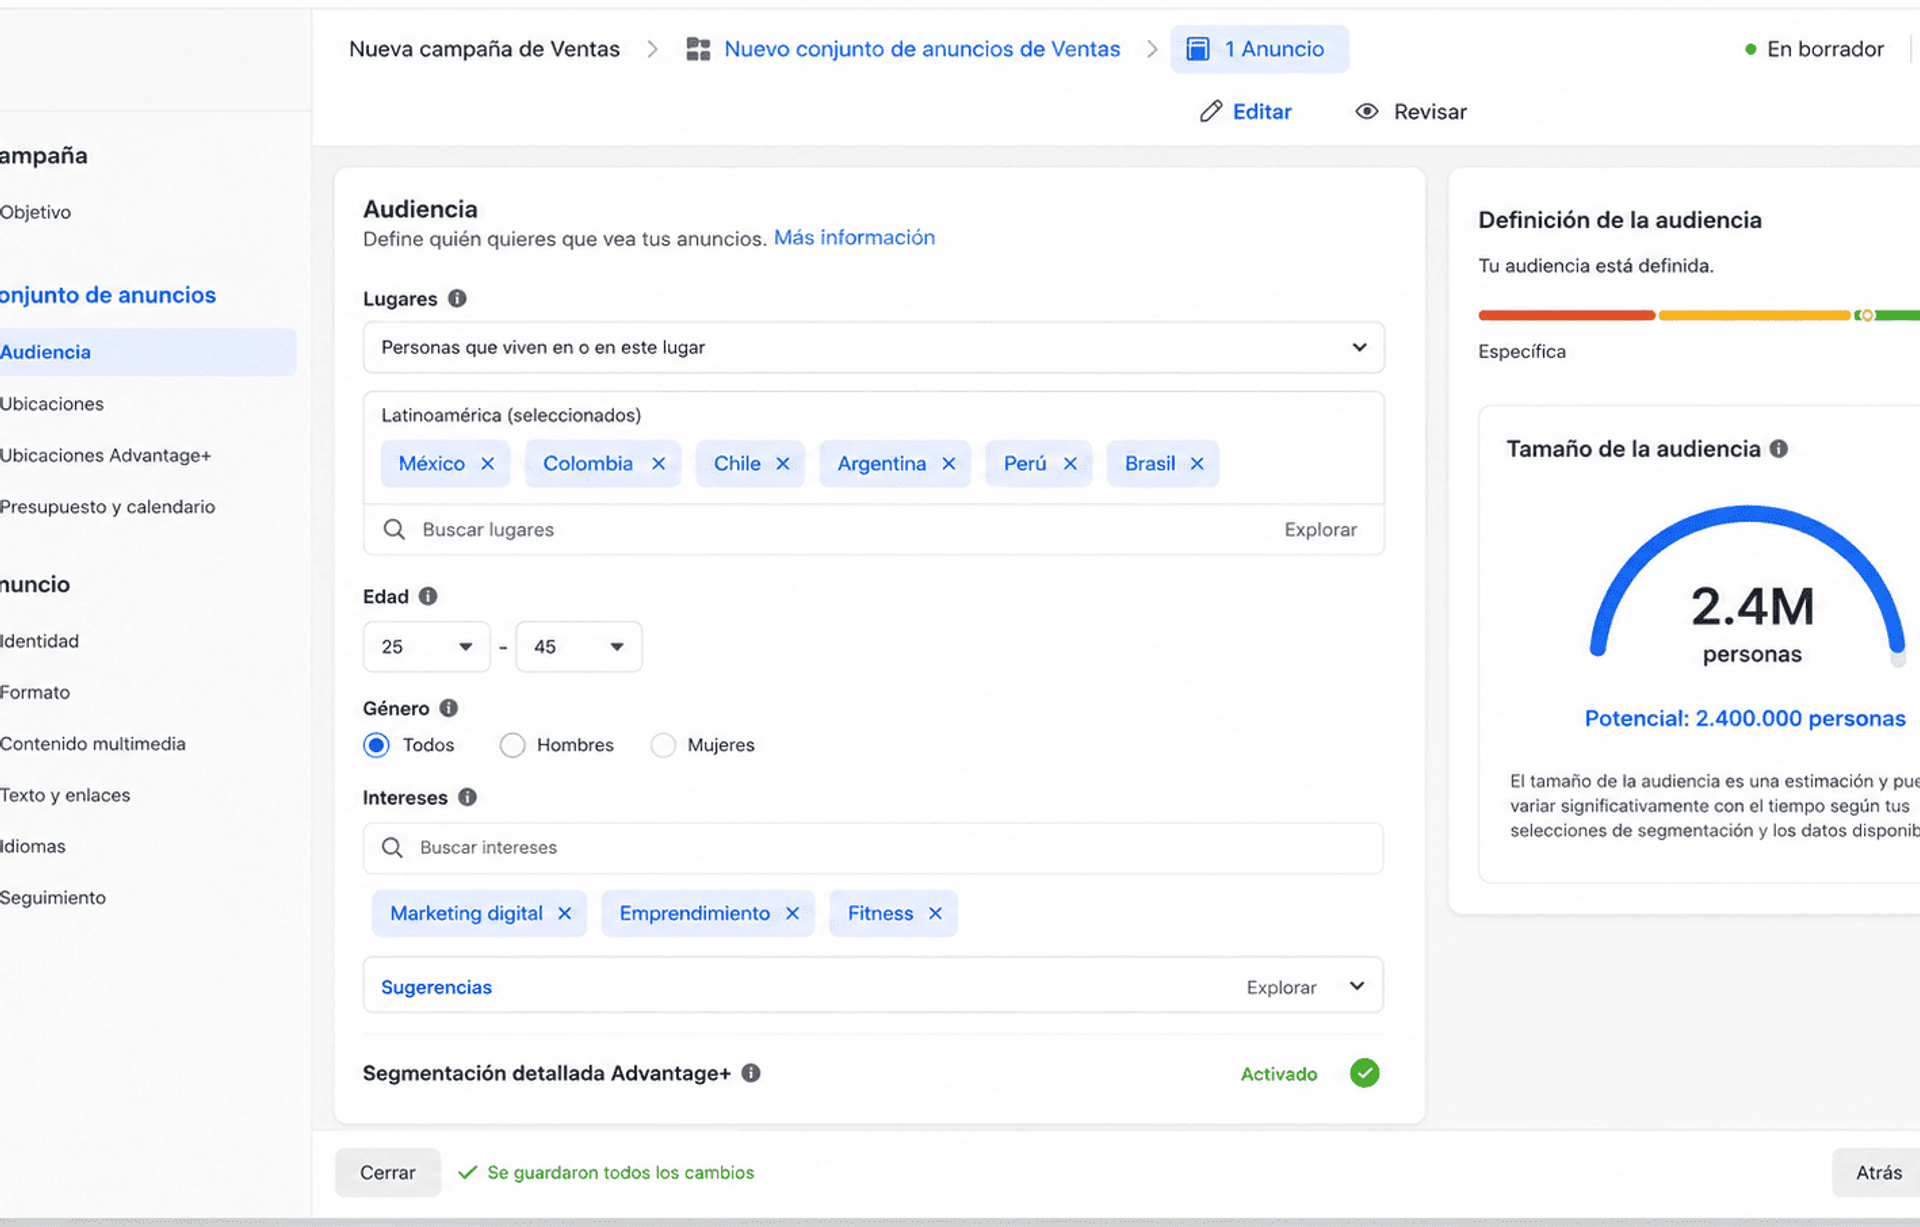This screenshot has height=1227, width=1920.
Task: Remove the México location tag
Action: [487, 464]
